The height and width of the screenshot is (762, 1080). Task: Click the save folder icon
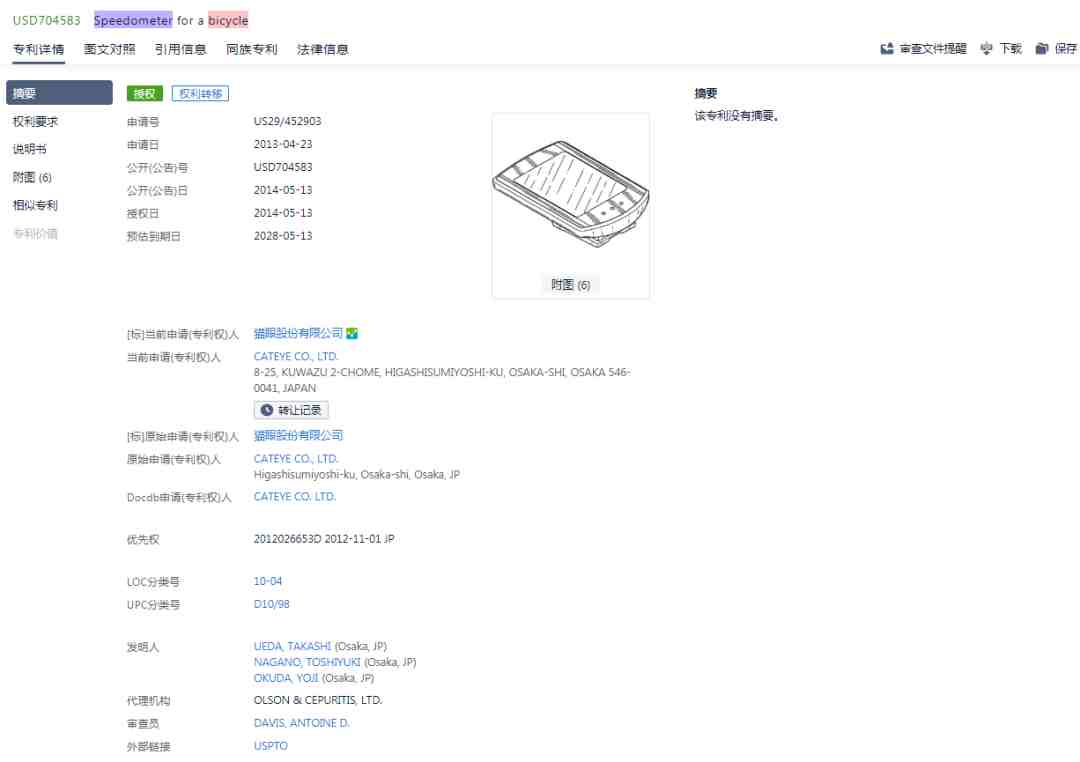[x=1042, y=48]
